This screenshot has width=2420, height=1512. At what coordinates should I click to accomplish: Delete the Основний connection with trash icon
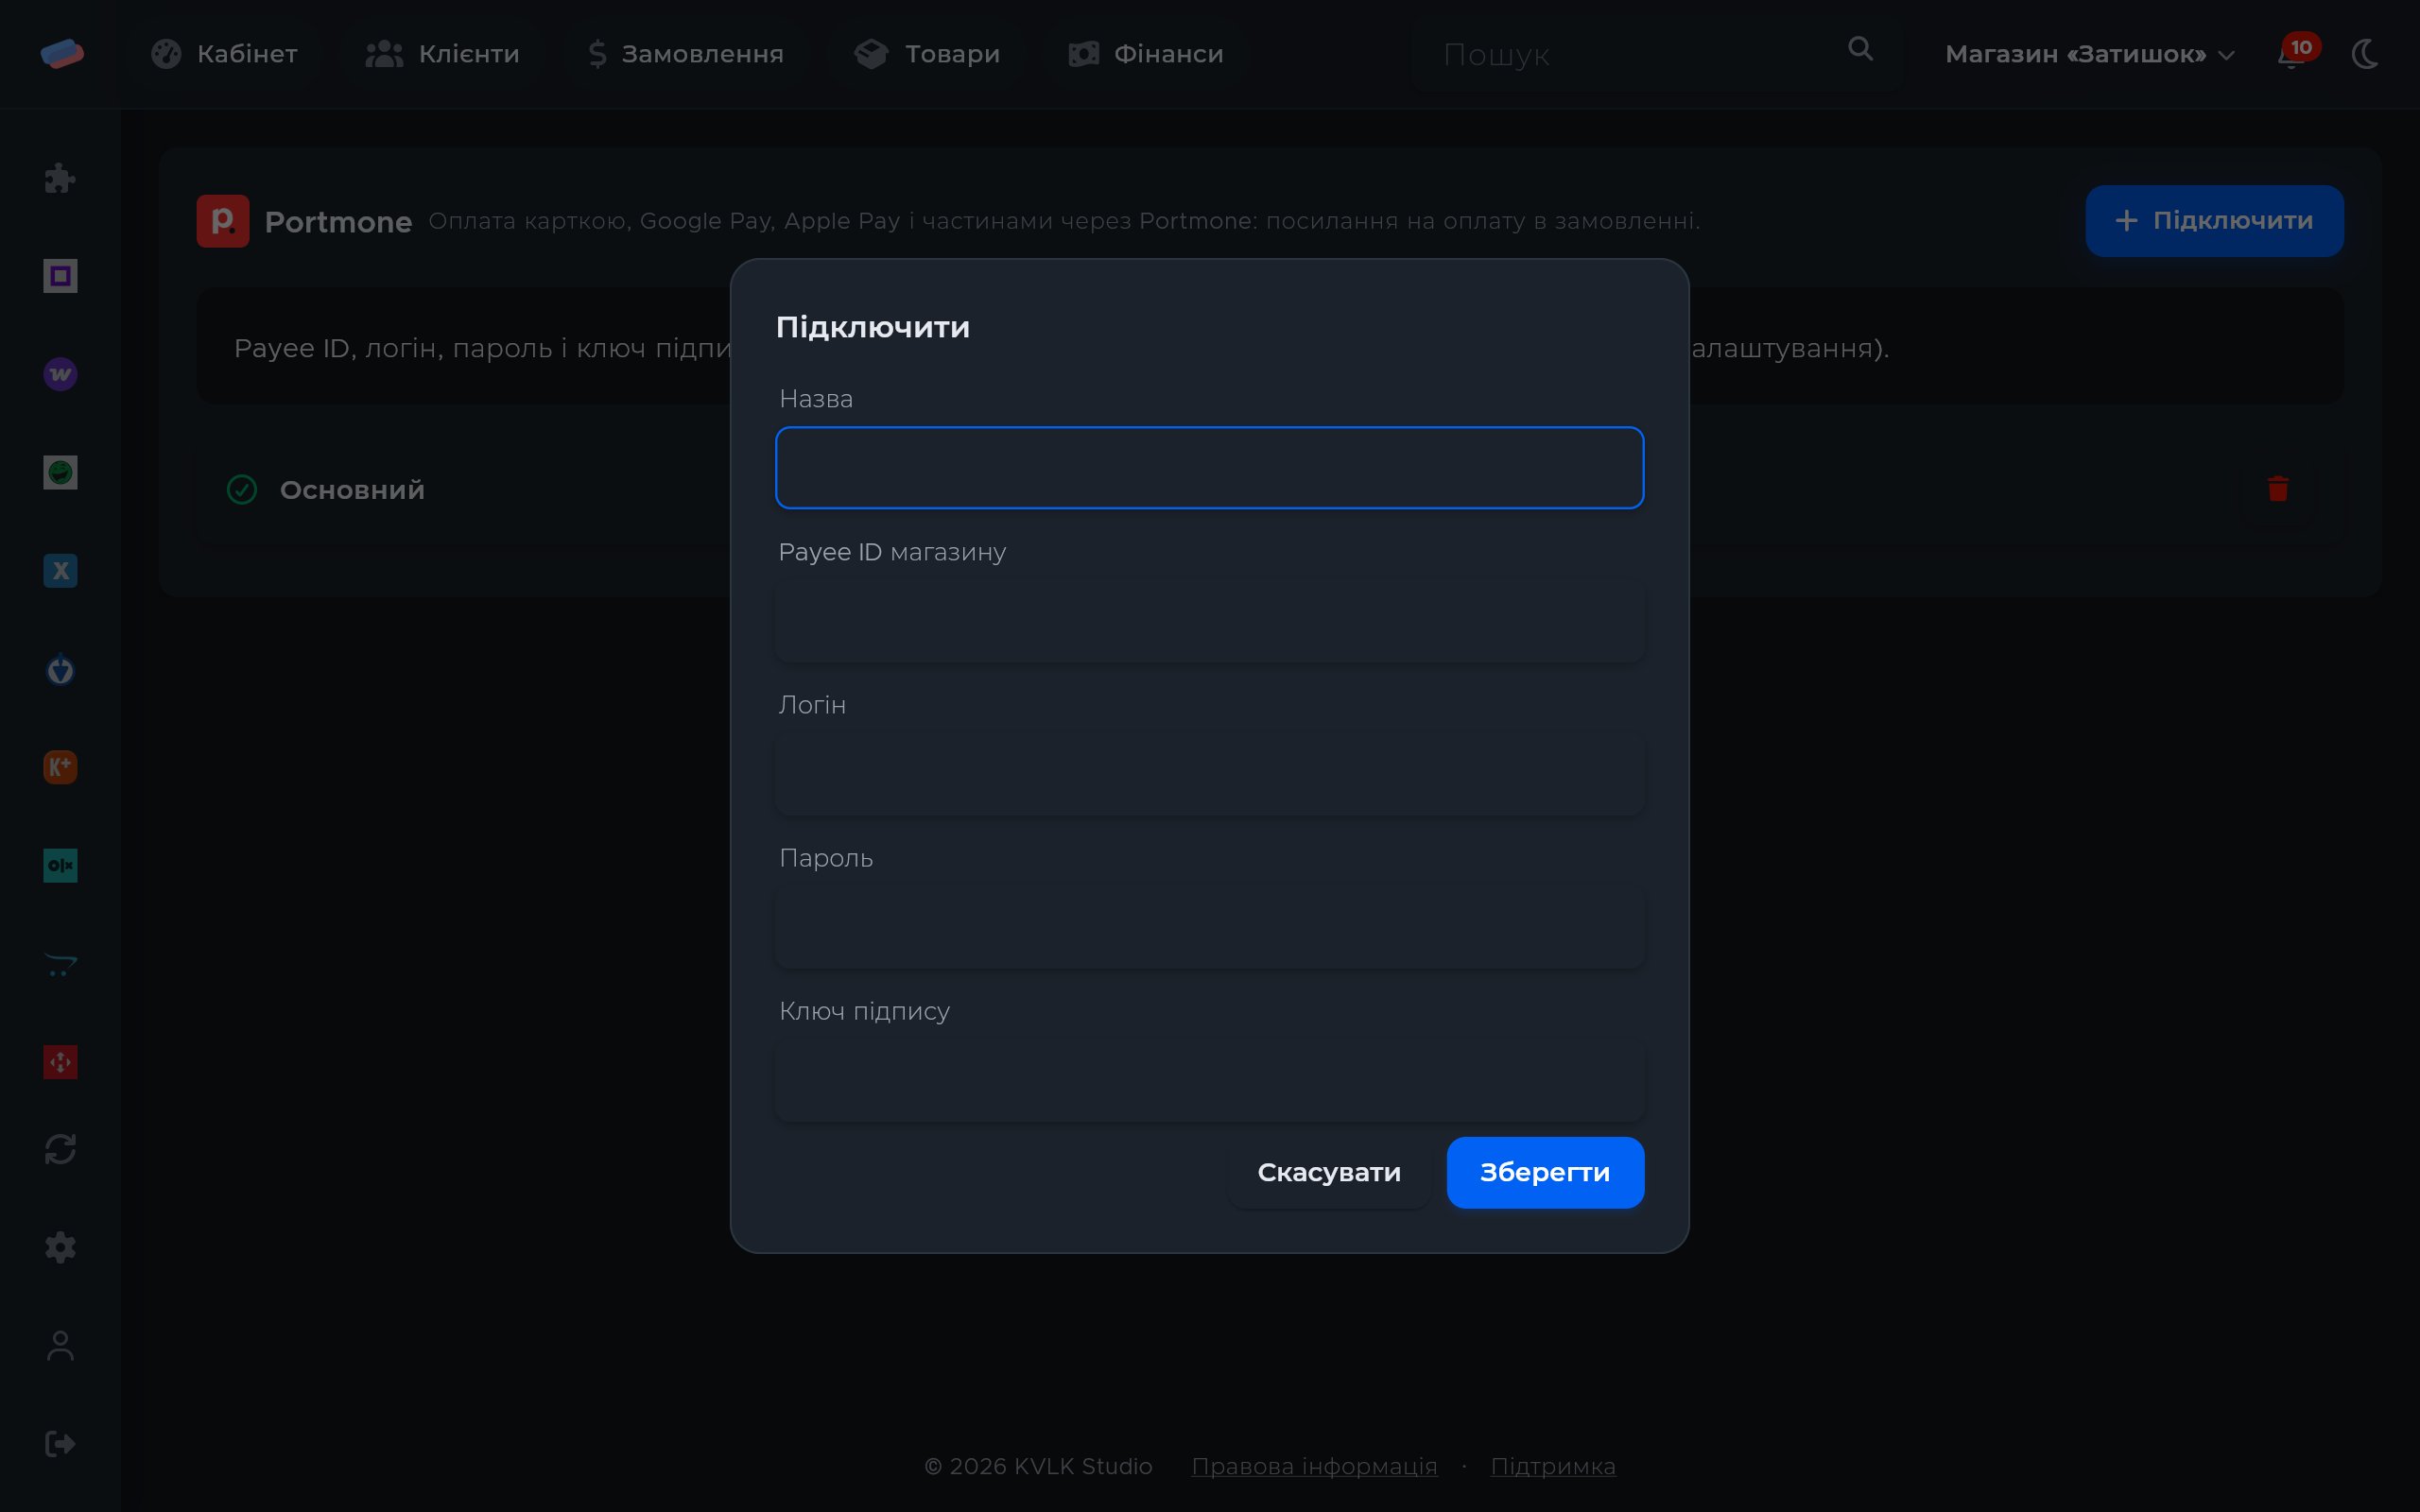tap(2278, 489)
